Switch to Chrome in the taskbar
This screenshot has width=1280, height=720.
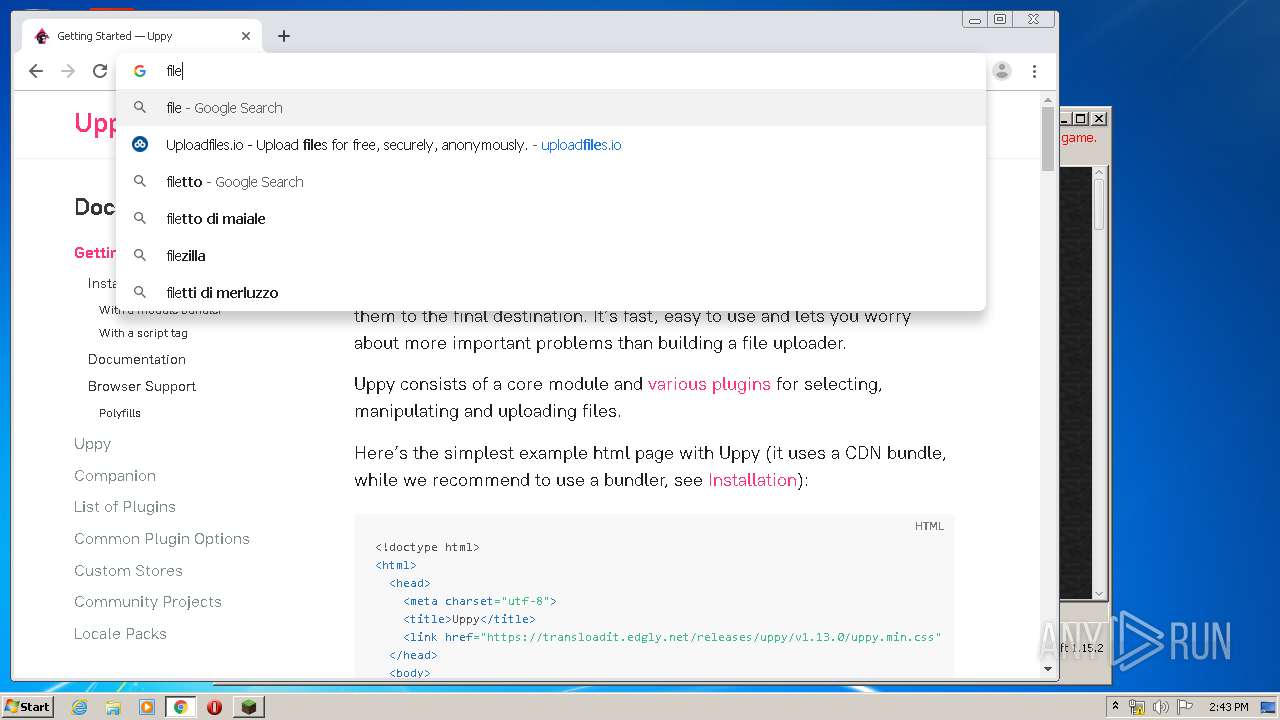(x=181, y=707)
